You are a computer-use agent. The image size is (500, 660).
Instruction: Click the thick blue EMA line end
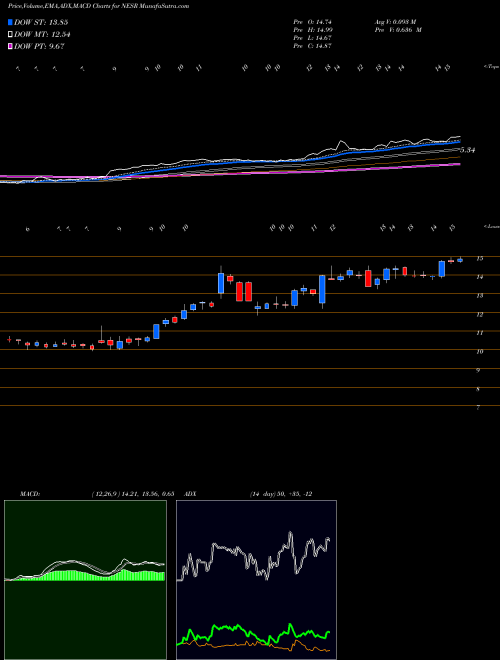458,142
